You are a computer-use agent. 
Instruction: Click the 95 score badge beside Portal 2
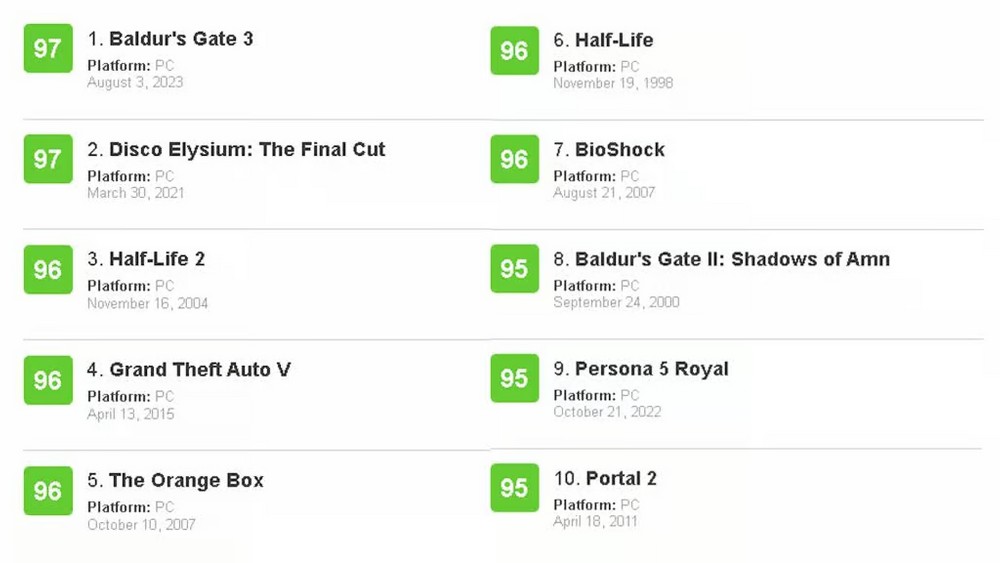click(x=514, y=487)
